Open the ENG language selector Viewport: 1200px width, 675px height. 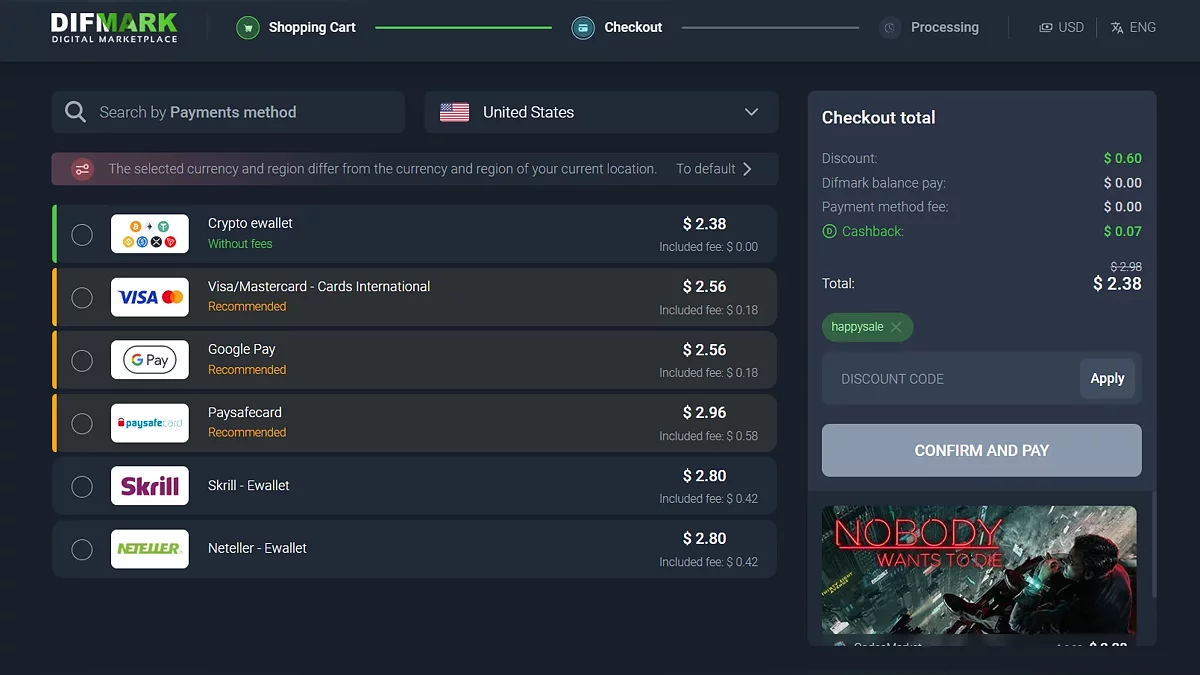[1133, 28]
